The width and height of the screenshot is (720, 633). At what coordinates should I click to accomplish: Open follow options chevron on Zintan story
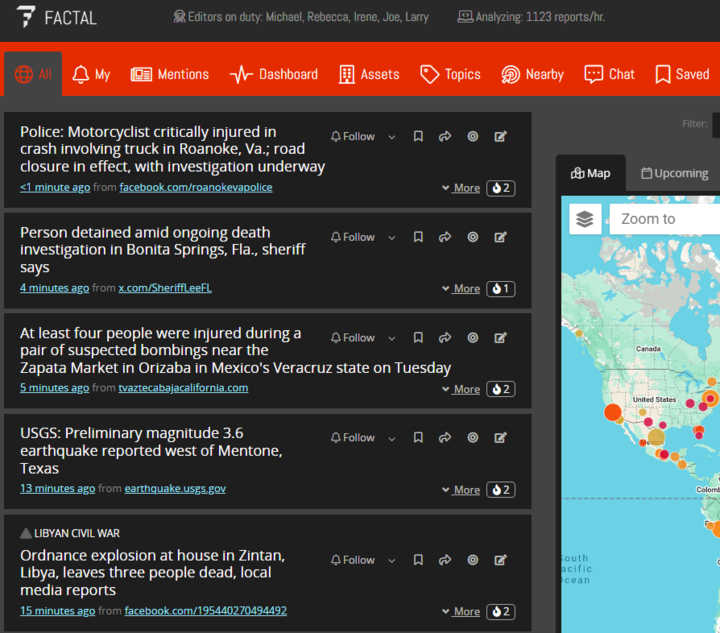[x=392, y=560]
